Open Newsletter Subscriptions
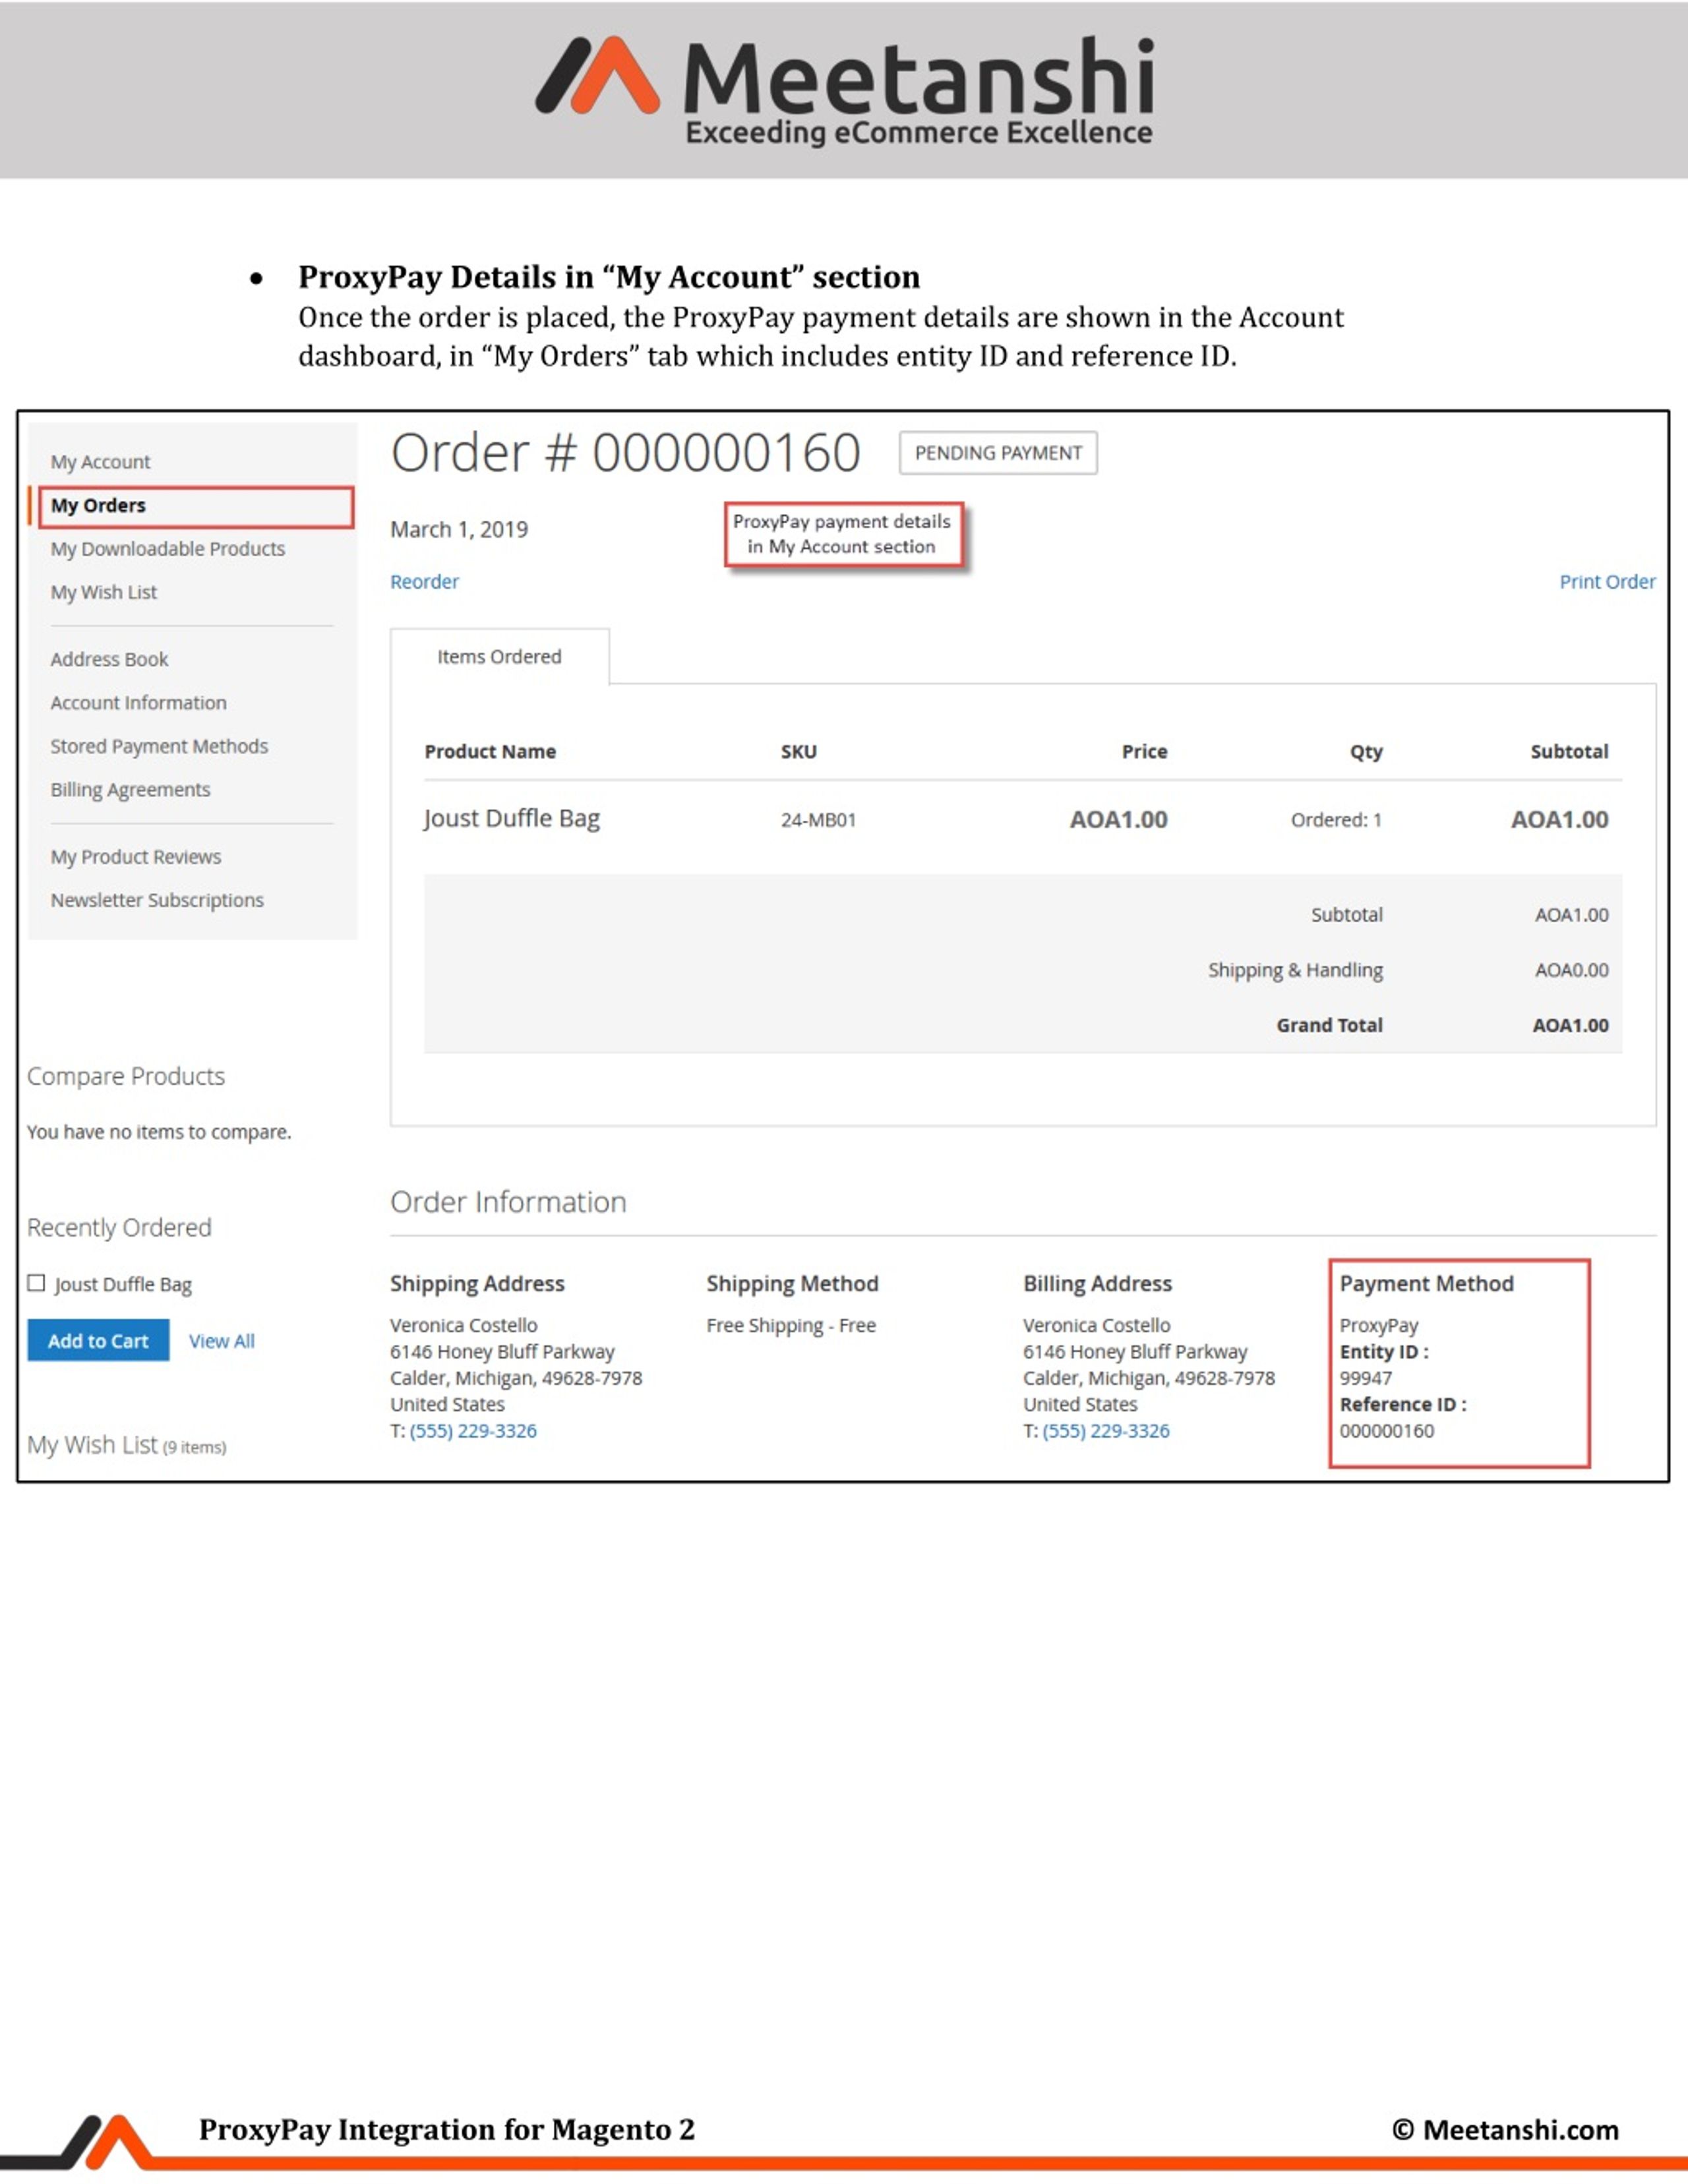 click(157, 900)
